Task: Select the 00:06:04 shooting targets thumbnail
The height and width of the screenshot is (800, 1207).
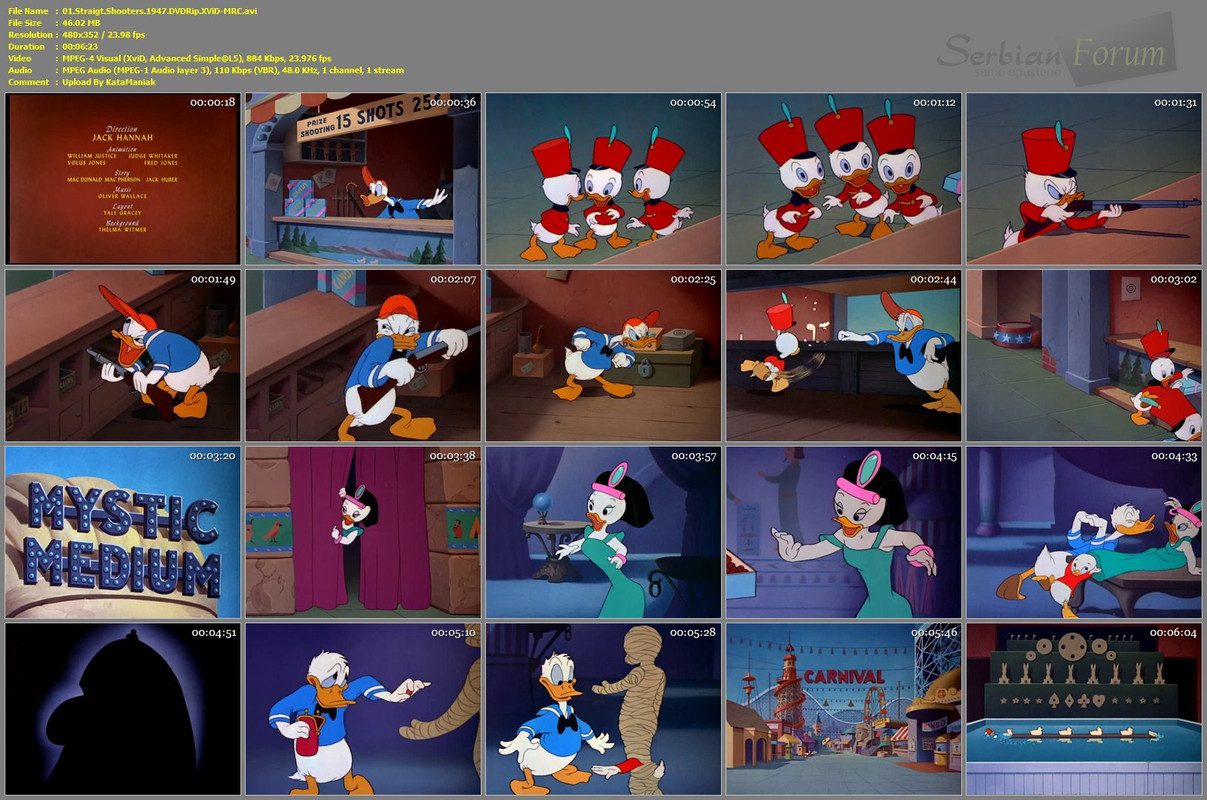Action: pyautogui.click(x=1084, y=709)
